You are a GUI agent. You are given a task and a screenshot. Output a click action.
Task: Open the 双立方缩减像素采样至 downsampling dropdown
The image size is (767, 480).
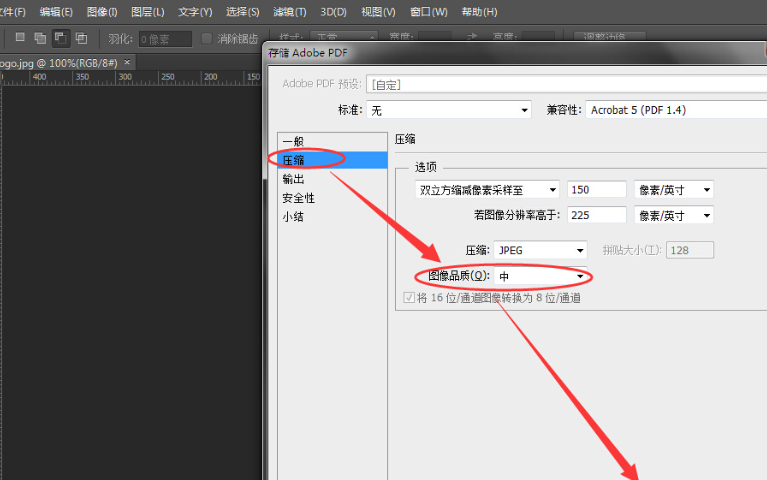pos(487,189)
